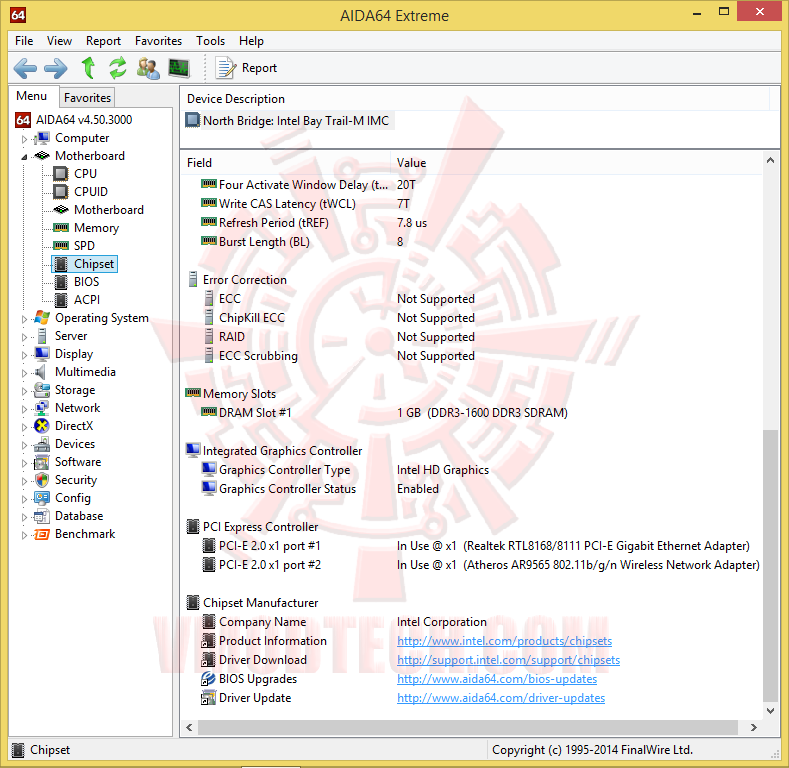Click the Network icon in tree
The image size is (789, 768).
pos(42,408)
